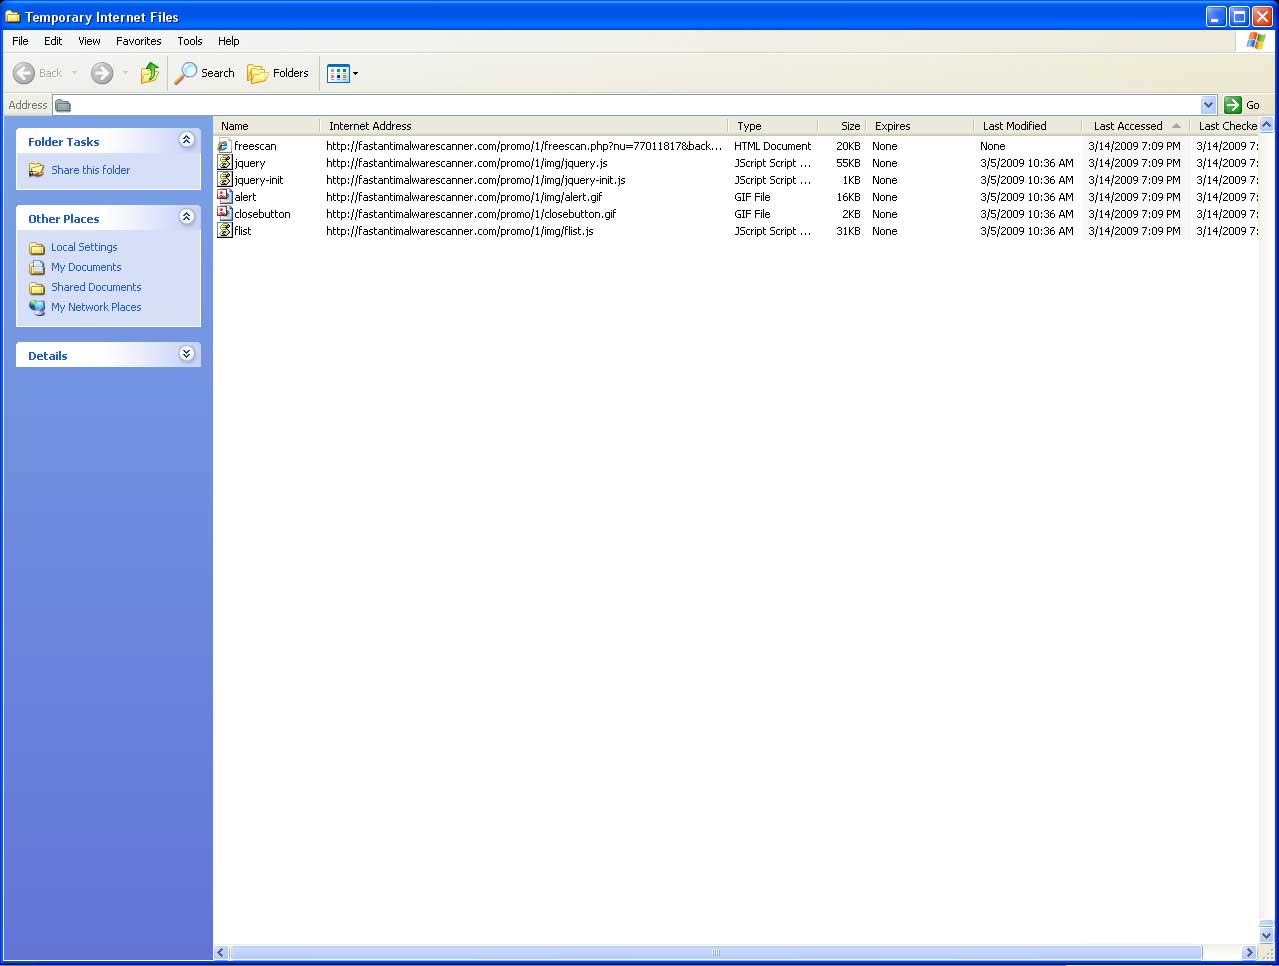
Task: Click the Back arrow icon
Action: (24, 73)
